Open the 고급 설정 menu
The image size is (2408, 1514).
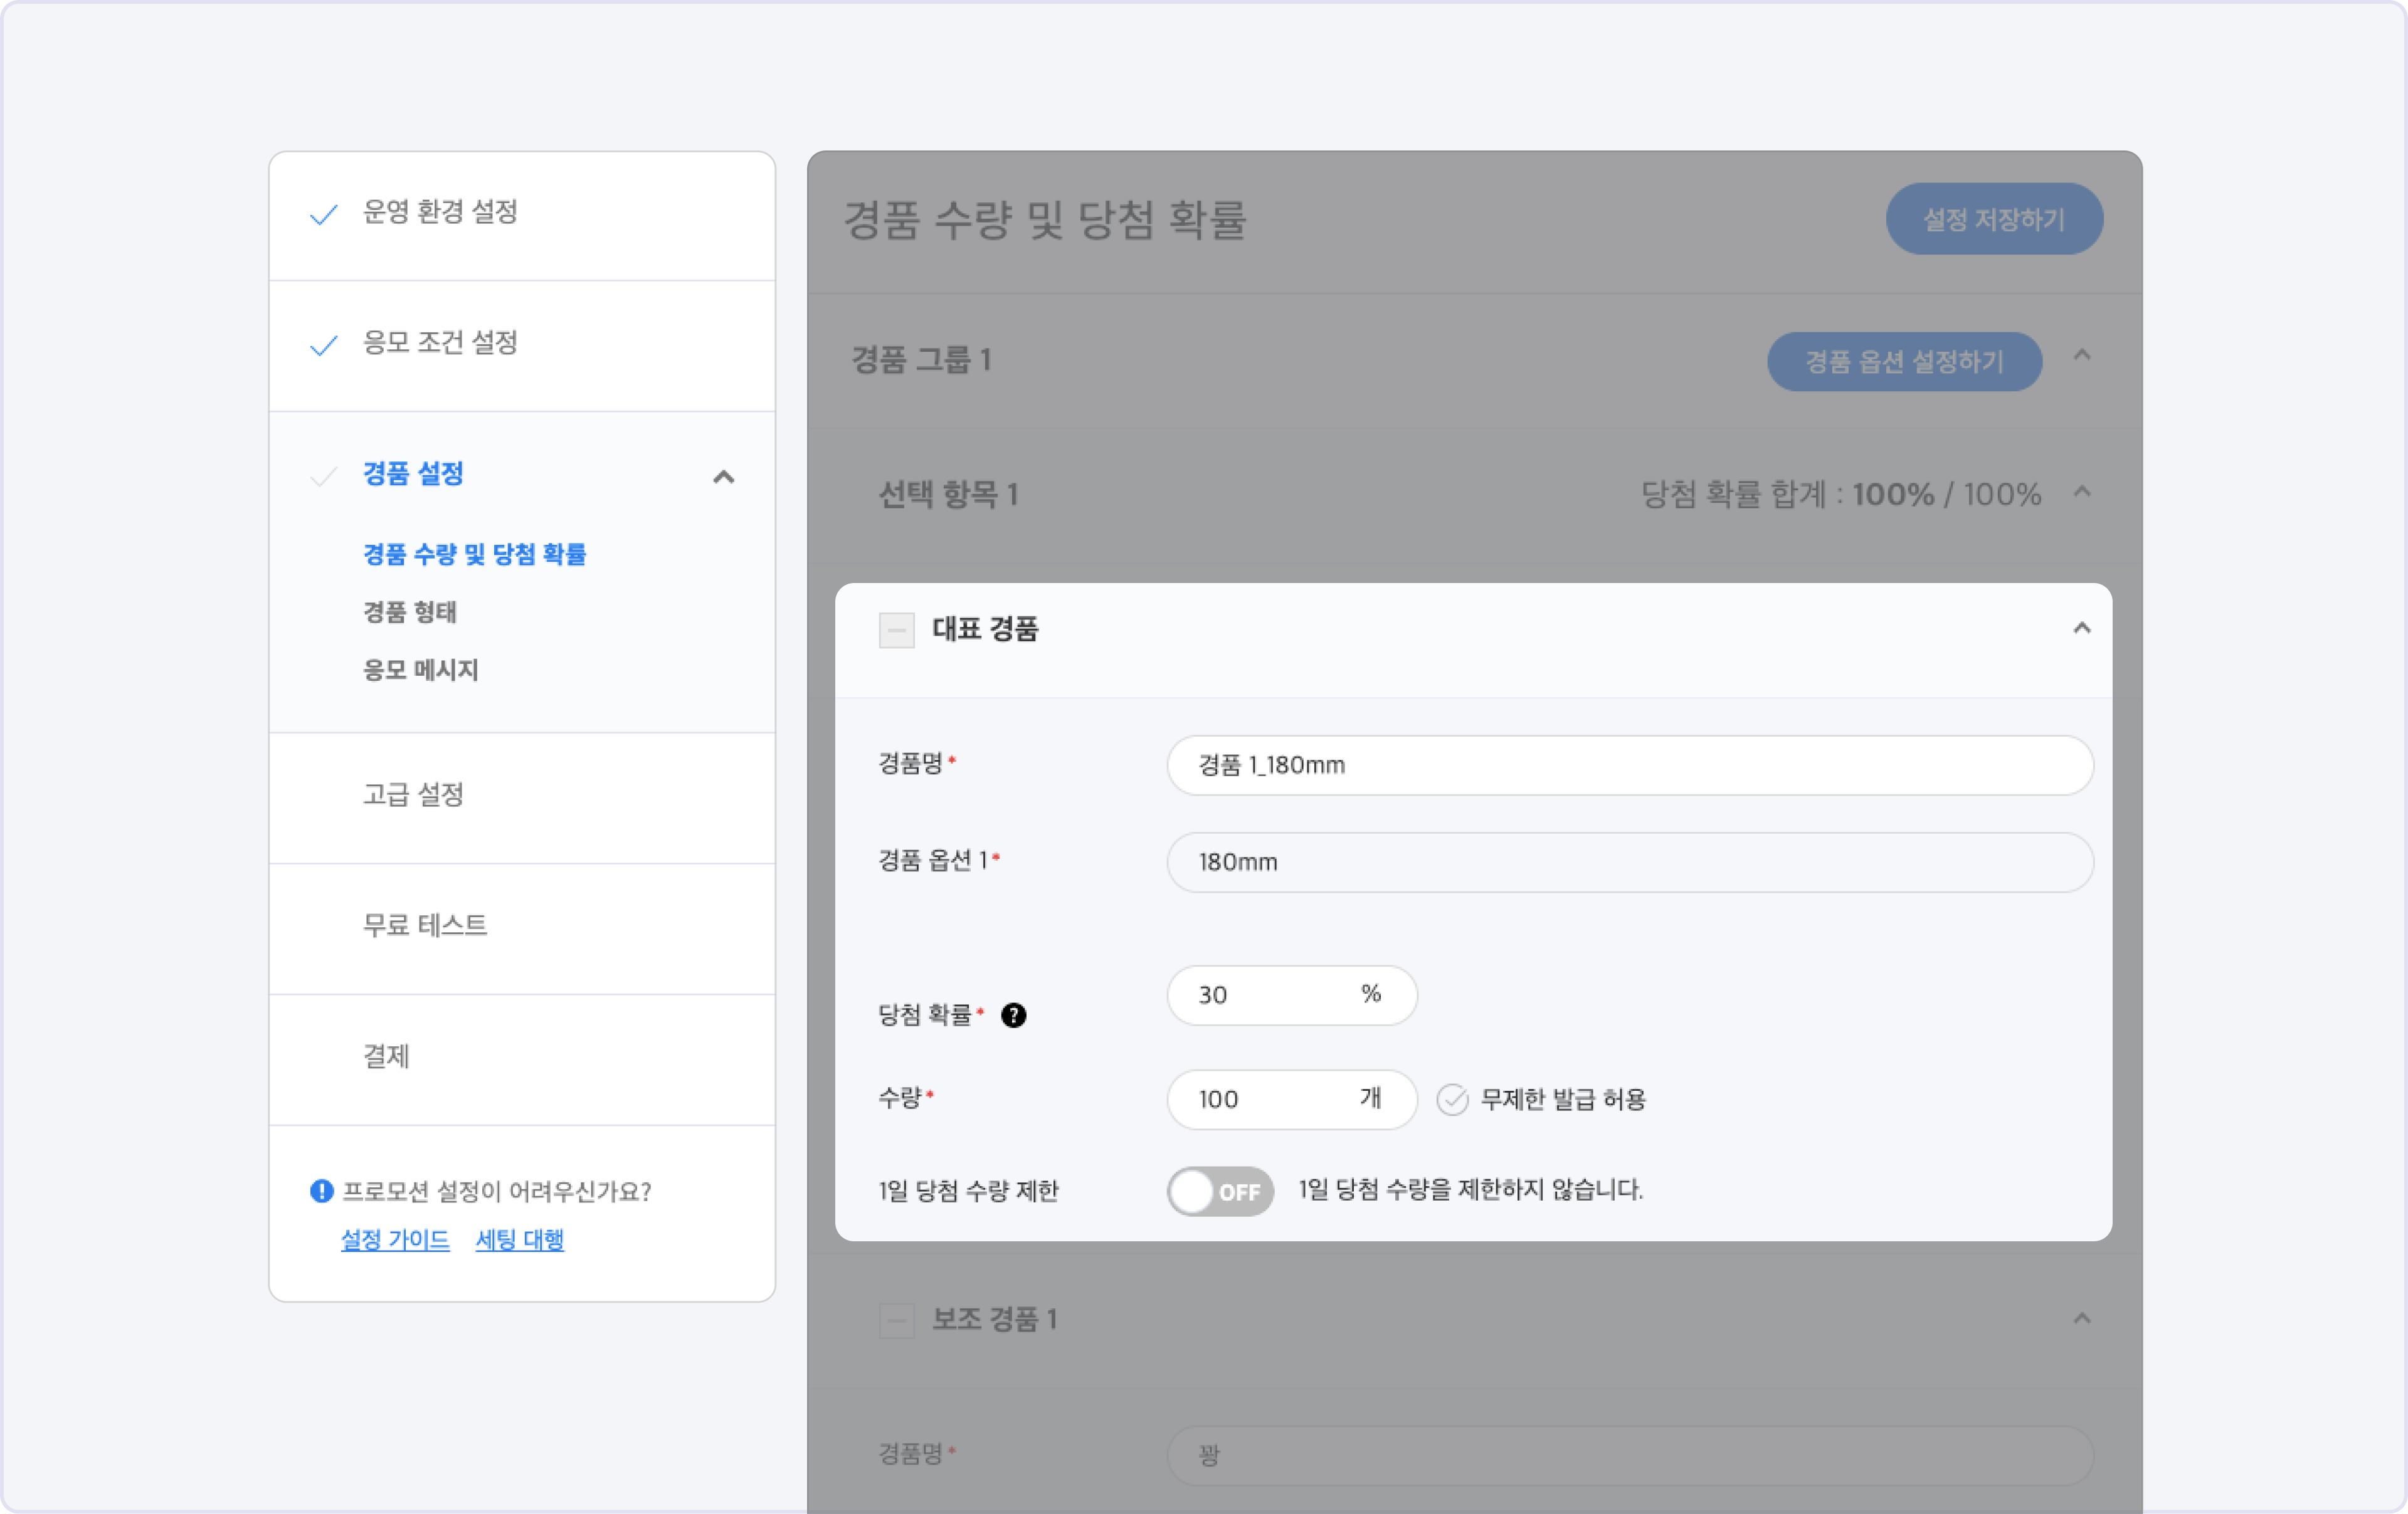(413, 795)
